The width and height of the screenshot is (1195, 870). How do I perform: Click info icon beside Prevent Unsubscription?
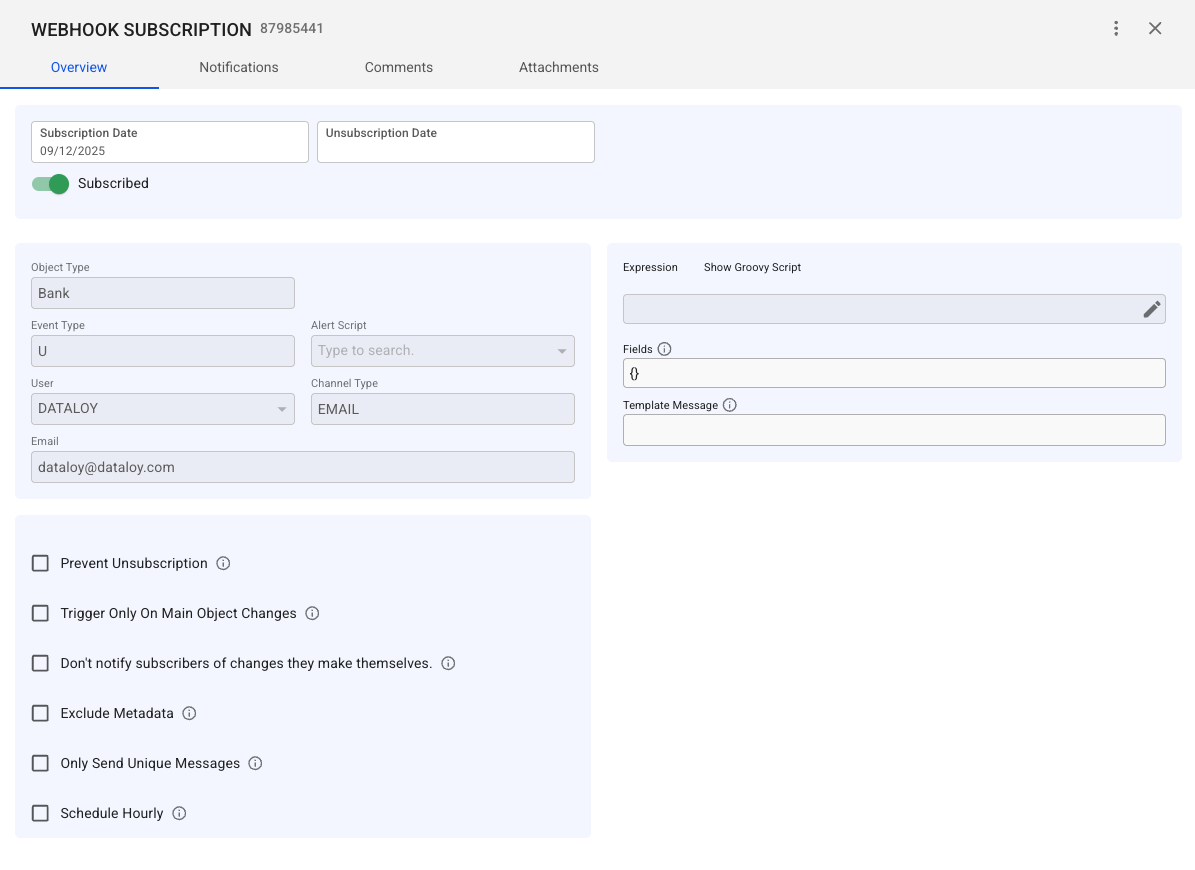223,564
